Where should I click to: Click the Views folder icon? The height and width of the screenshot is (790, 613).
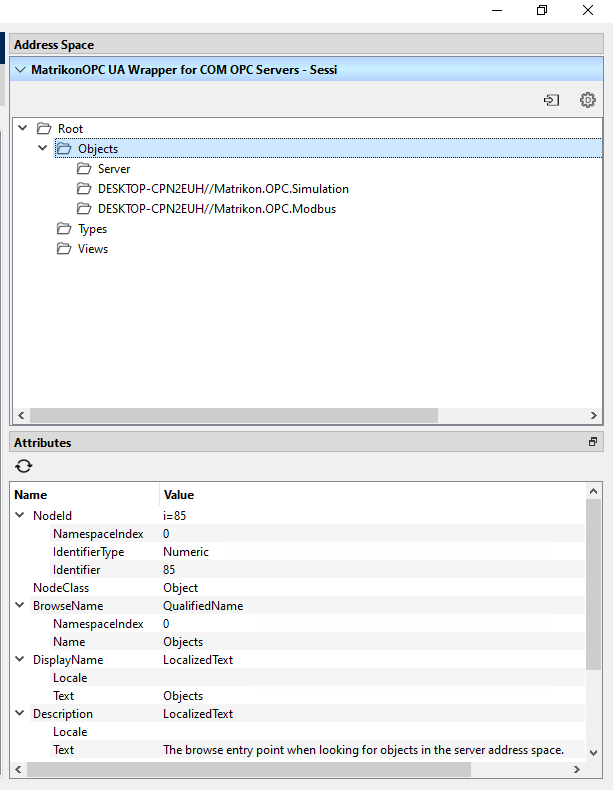[64, 248]
